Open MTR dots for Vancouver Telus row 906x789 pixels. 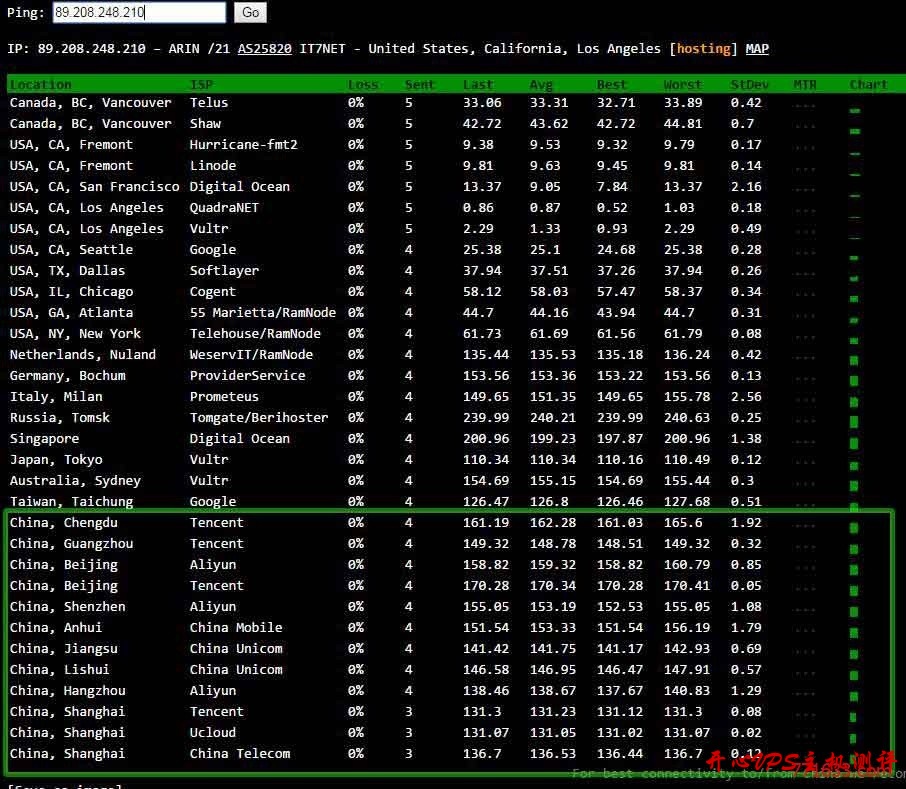(805, 103)
